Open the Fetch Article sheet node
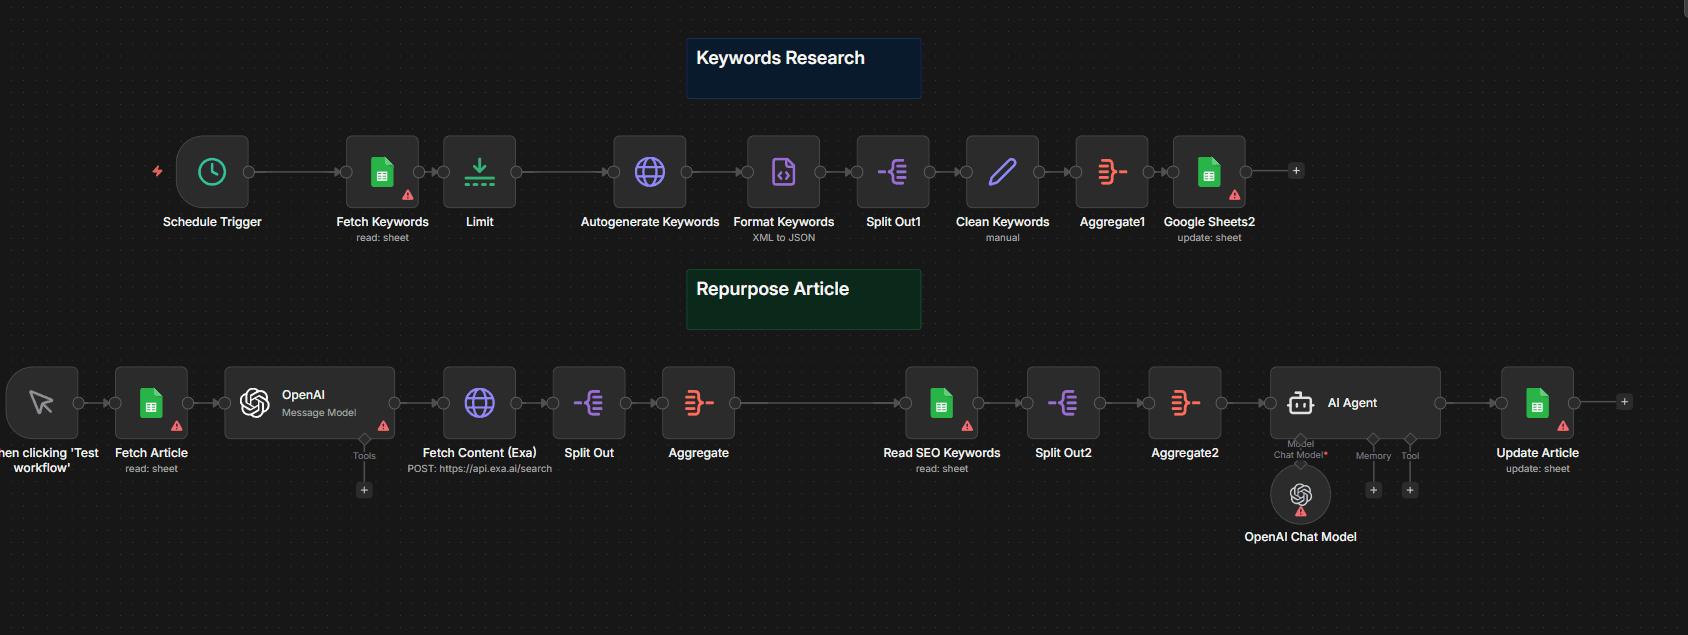This screenshot has height=635, width=1688. click(151, 403)
